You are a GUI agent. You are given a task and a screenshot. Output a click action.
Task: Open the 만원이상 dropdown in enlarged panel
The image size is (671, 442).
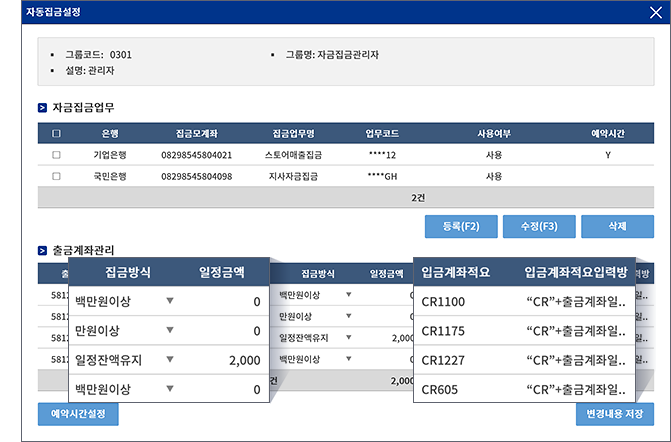[x=169, y=331]
